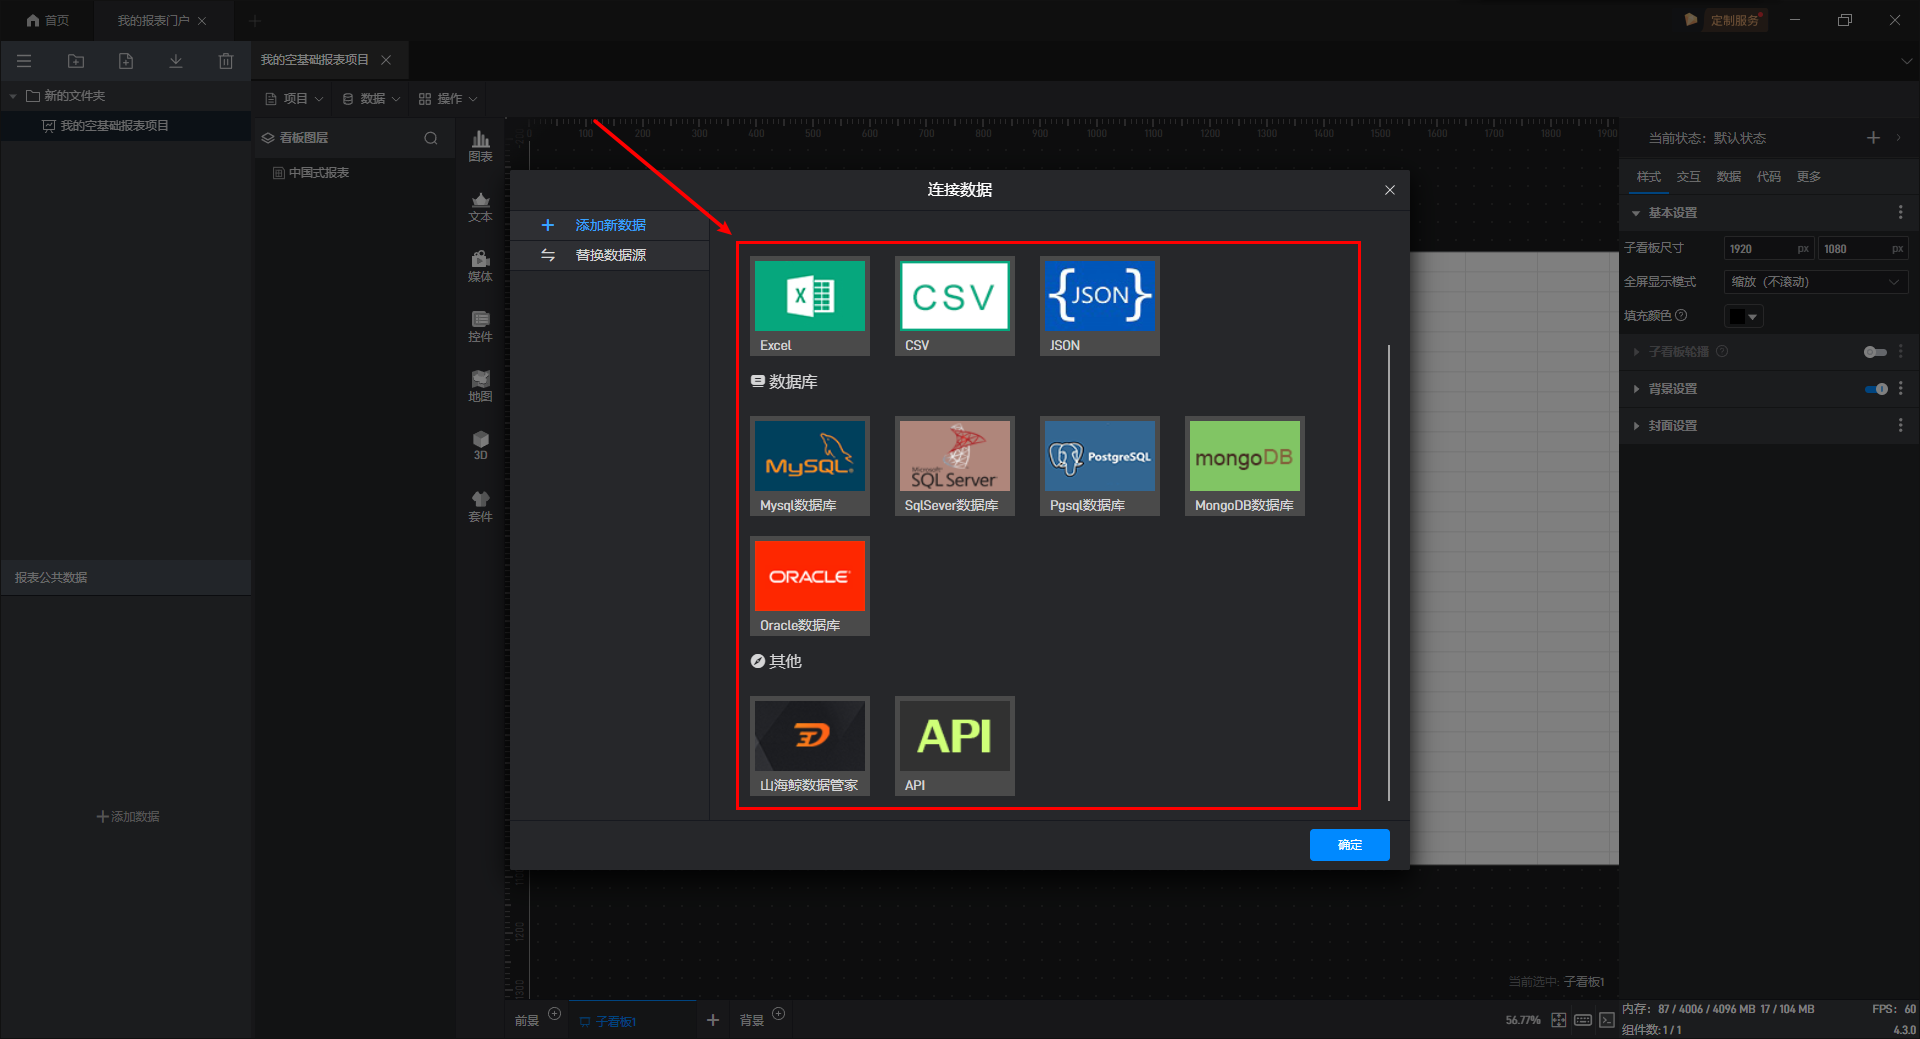
Task: Open the 地图 component panel
Action: [x=481, y=387]
